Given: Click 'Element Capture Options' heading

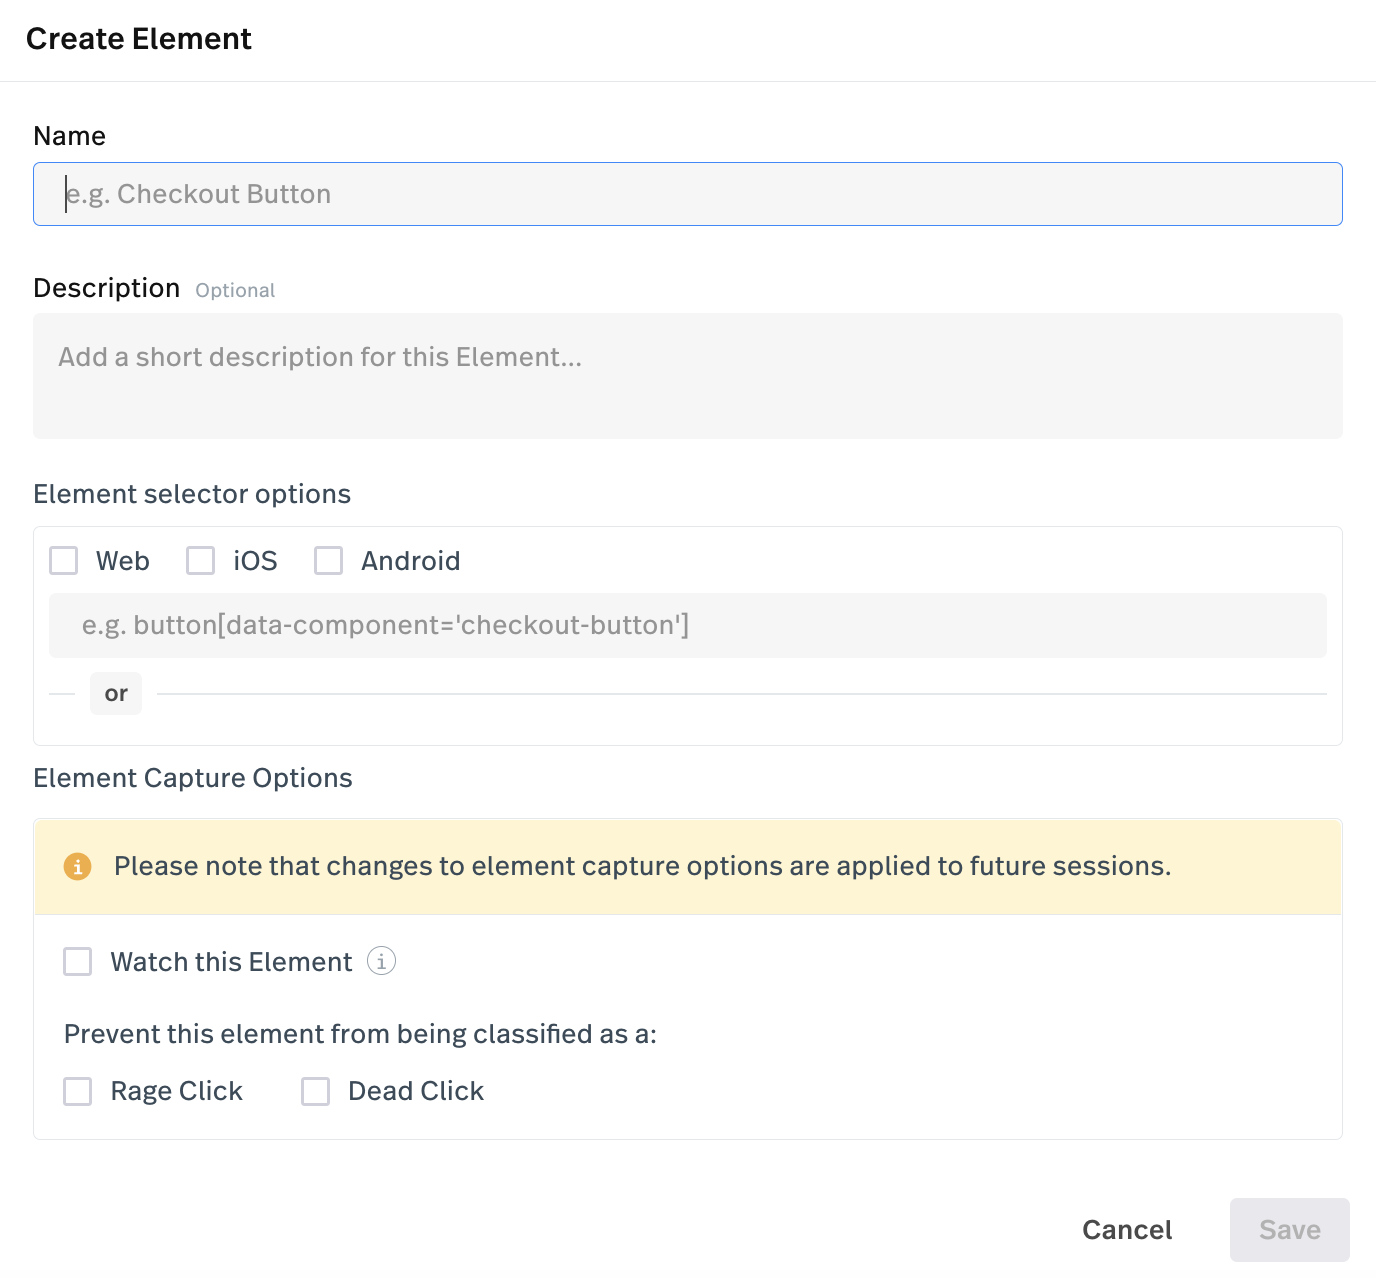Looking at the screenshot, I should point(193,778).
